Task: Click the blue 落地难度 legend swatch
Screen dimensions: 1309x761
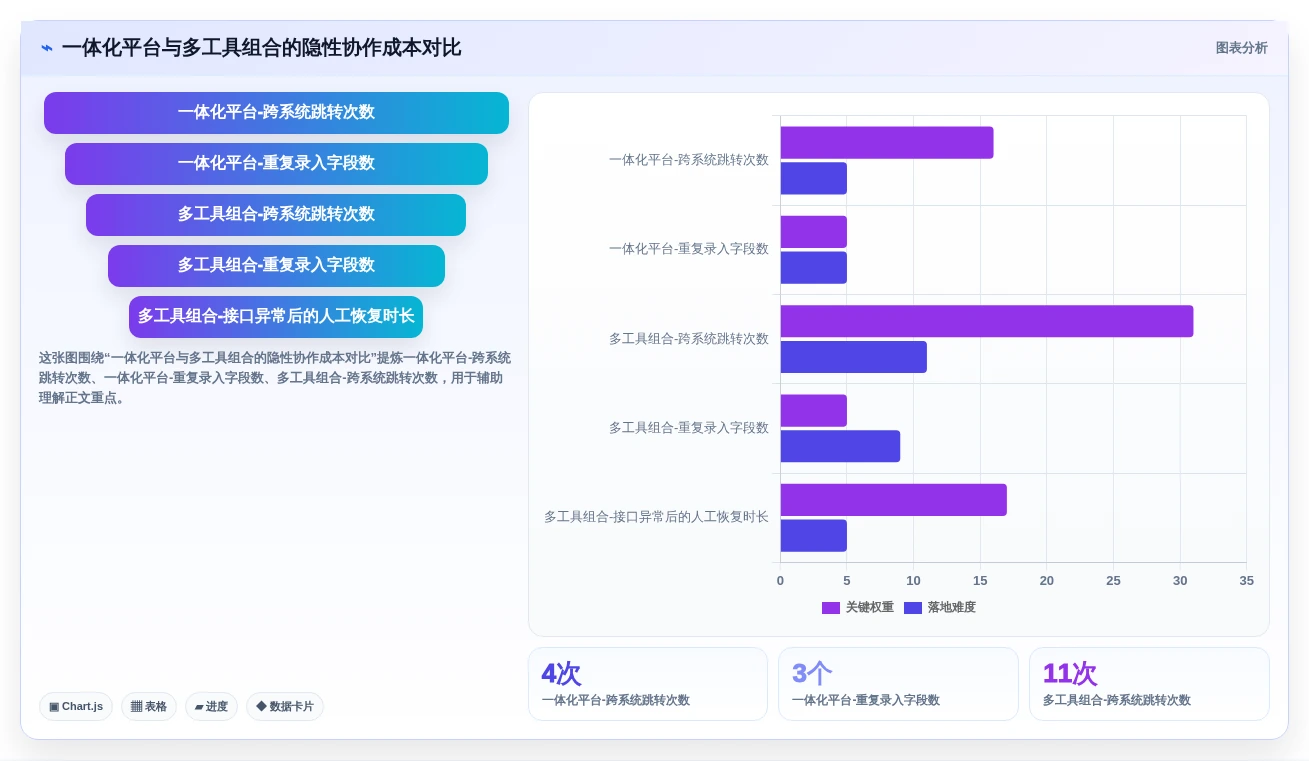Action: tap(913, 608)
